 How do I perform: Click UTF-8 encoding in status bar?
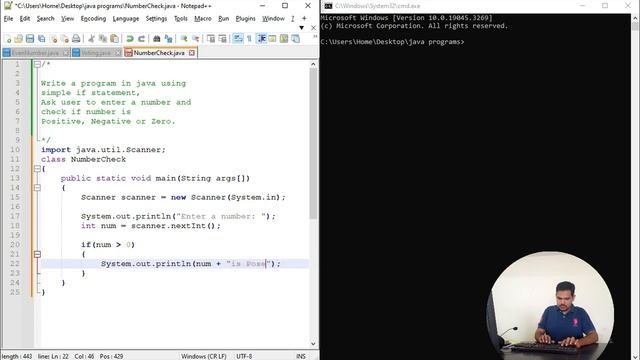click(x=244, y=356)
